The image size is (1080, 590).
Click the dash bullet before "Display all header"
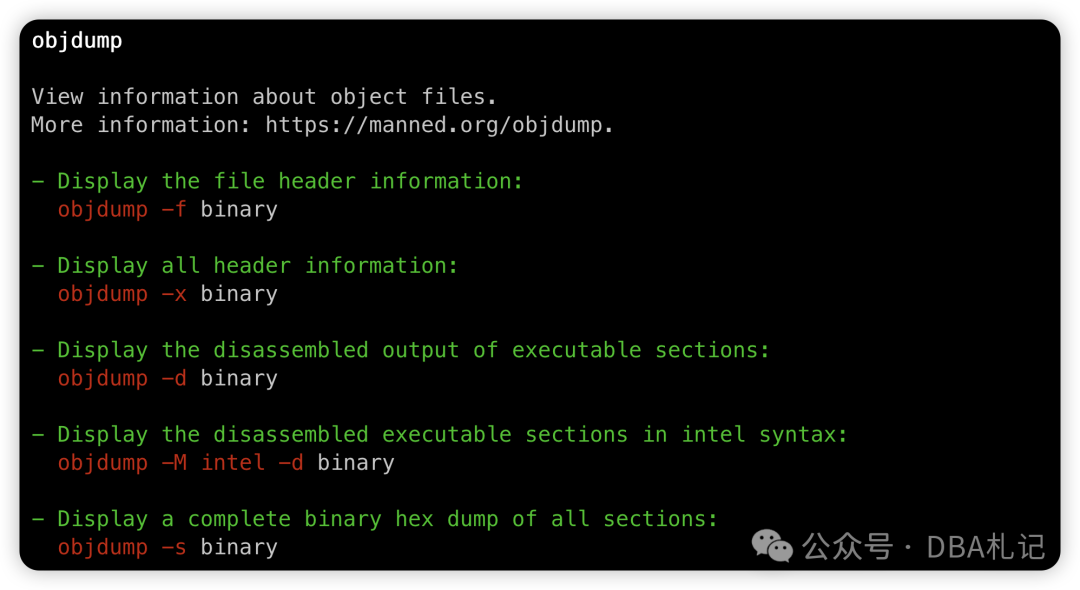tap(38, 266)
